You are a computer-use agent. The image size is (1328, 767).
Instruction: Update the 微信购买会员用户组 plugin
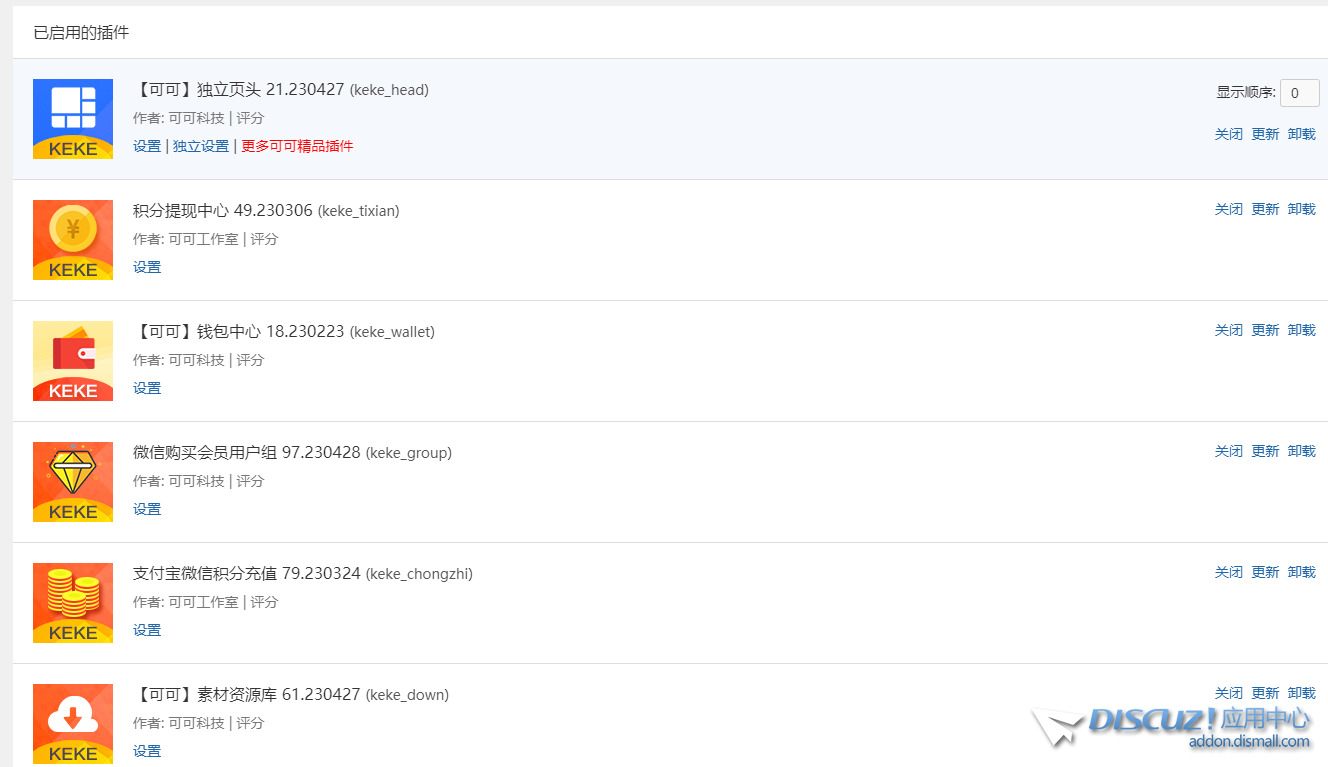(1265, 451)
